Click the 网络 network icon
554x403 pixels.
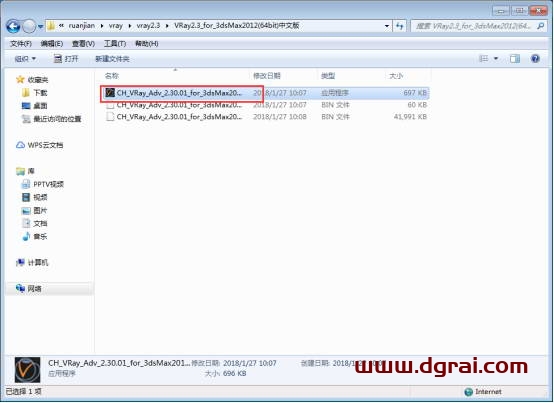[20, 289]
